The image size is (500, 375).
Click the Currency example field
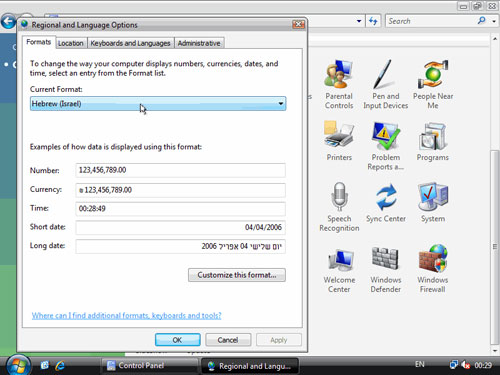pyautogui.click(x=180, y=190)
